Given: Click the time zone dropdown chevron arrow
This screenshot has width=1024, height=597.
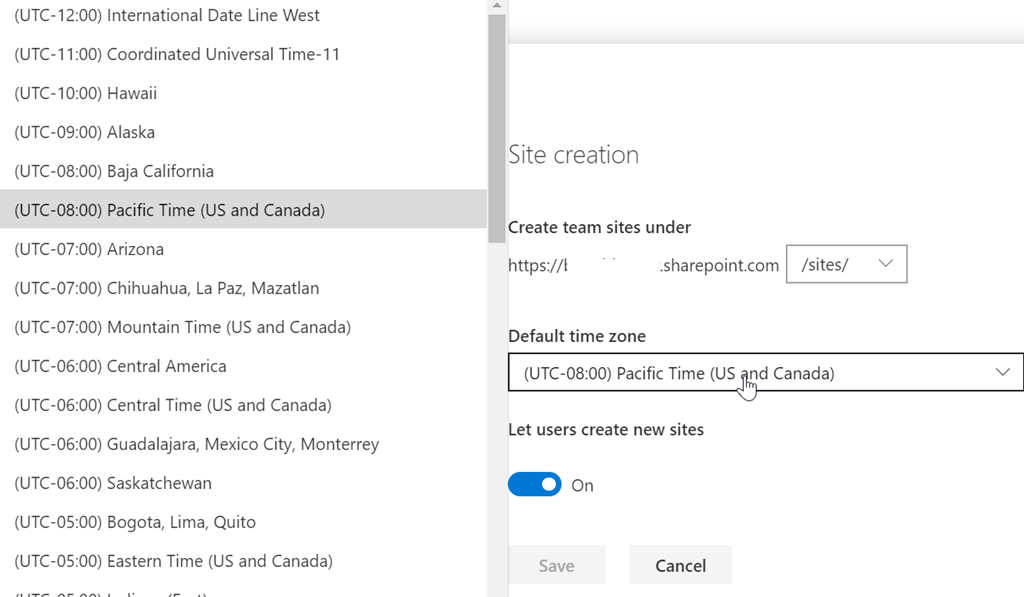Looking at the screenshot, I should click(x=1003, y=373).
